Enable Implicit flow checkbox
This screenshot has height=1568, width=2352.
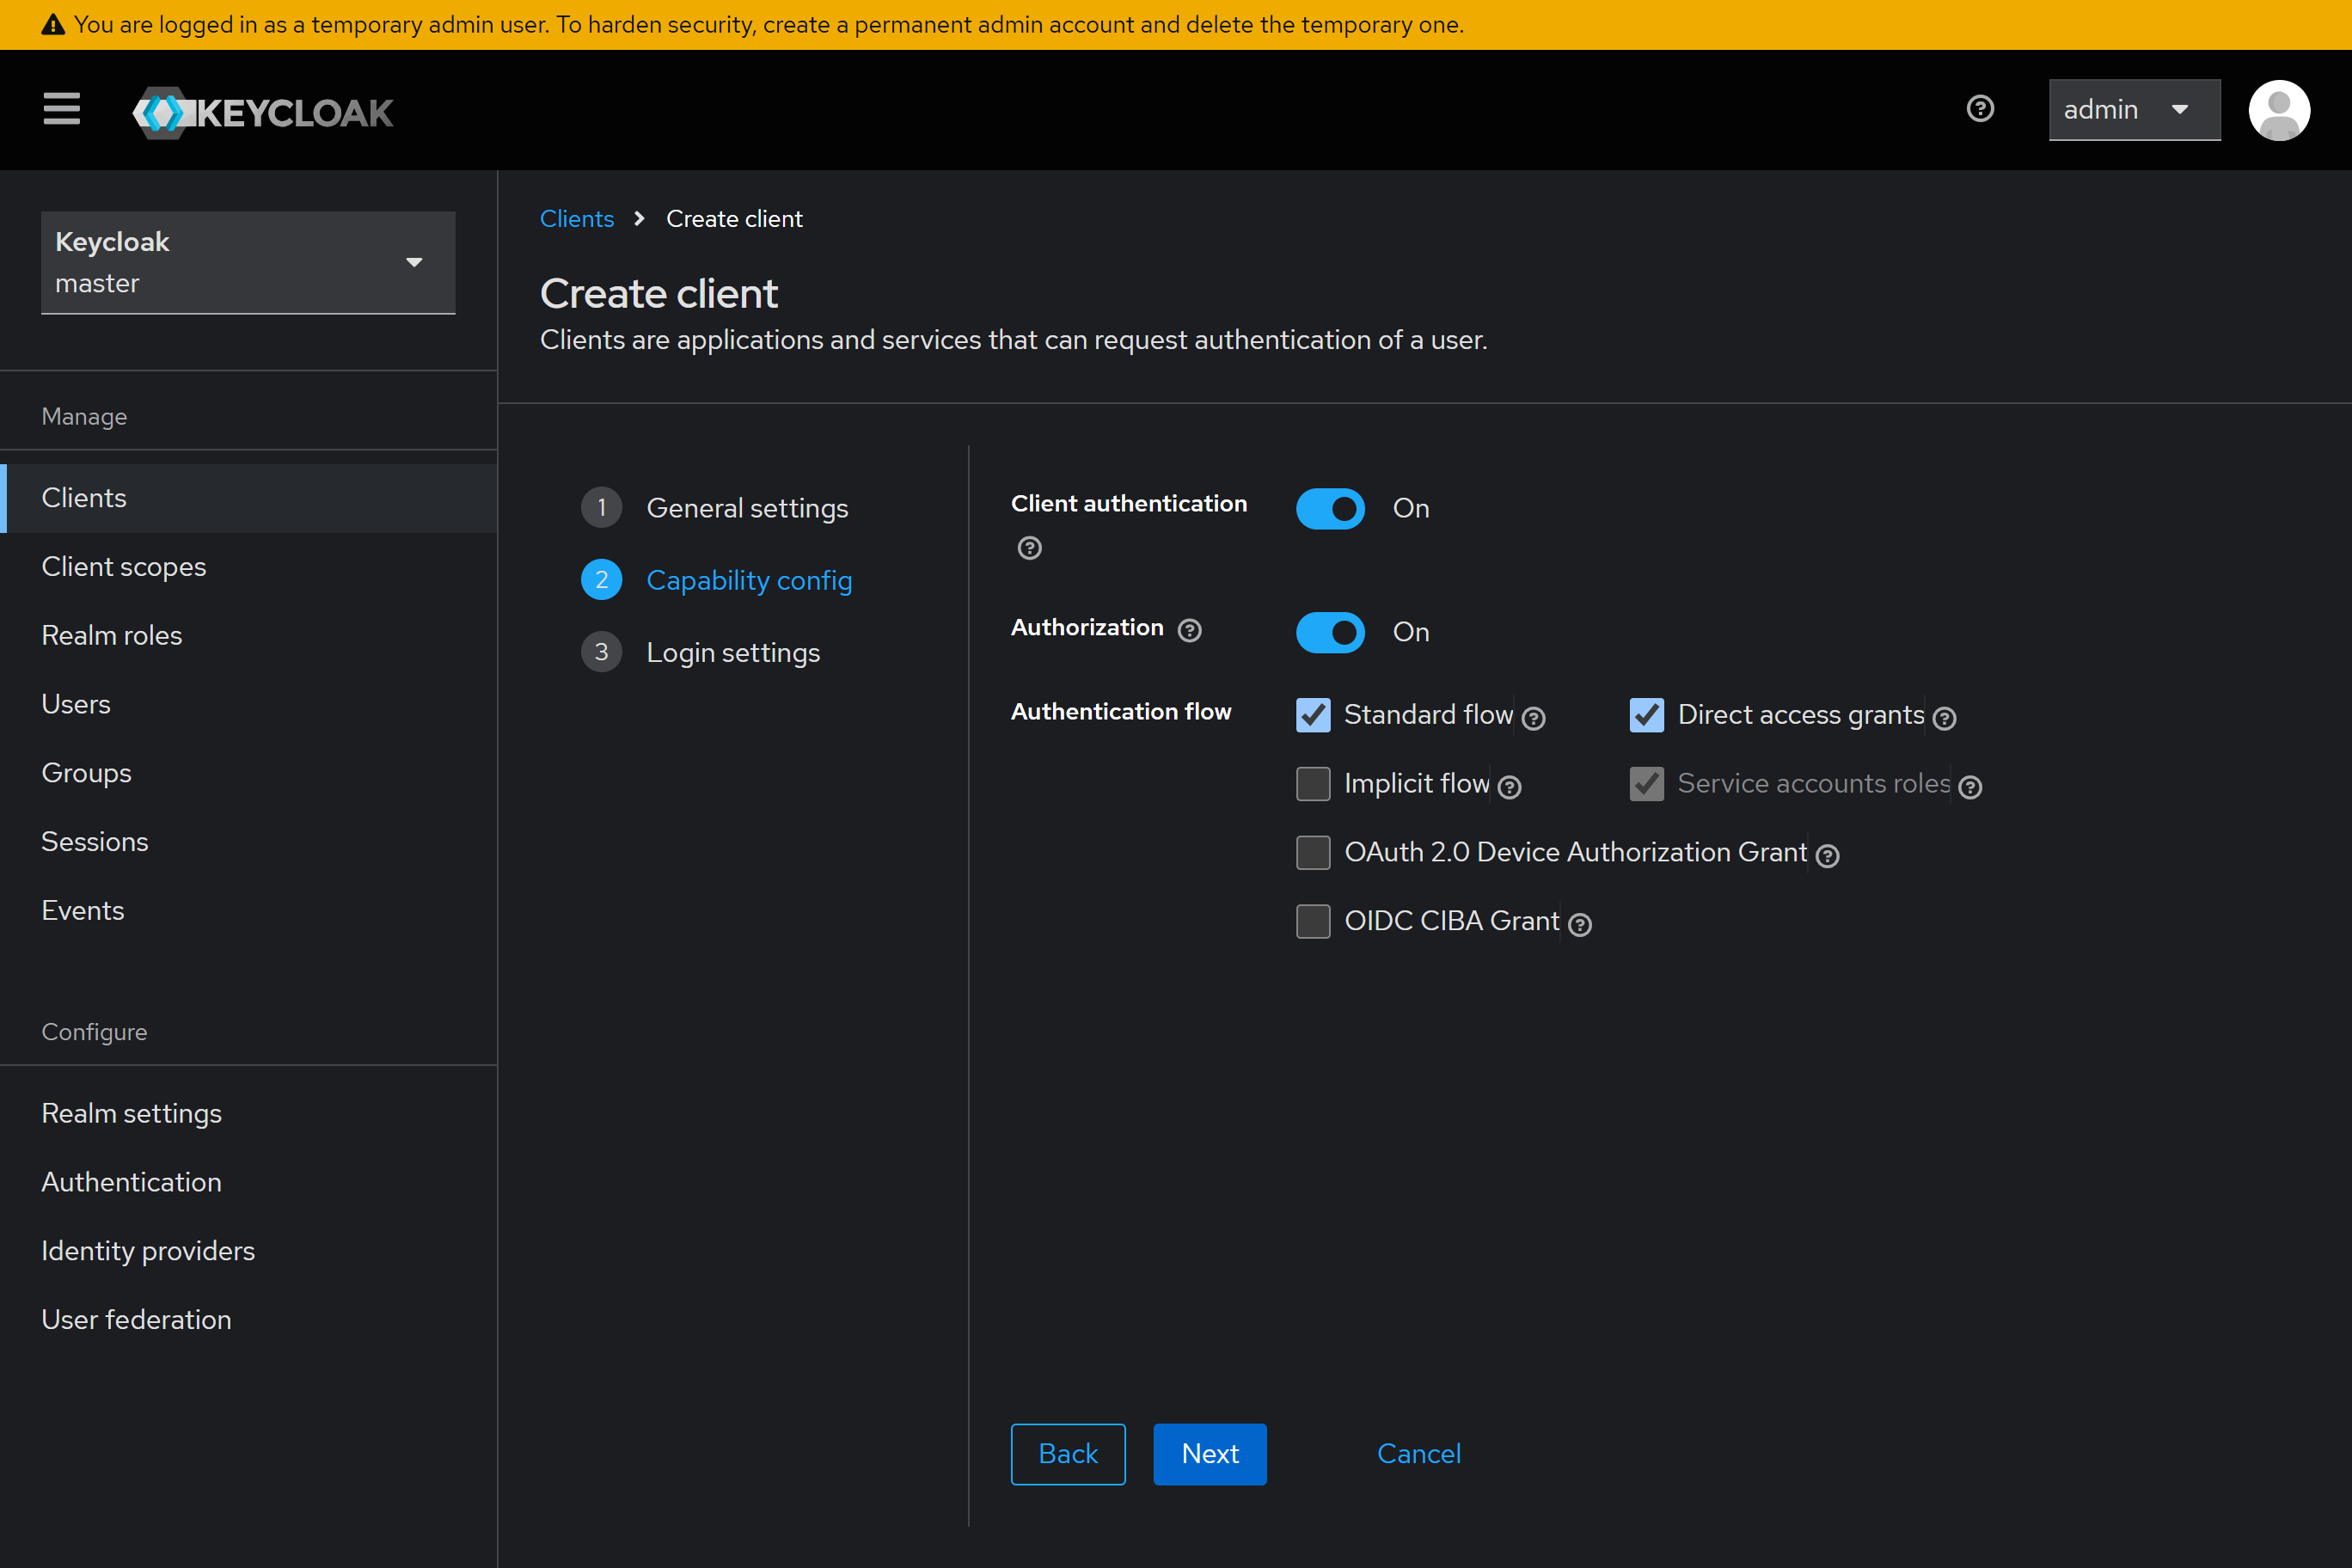[x=1313, y=784]
